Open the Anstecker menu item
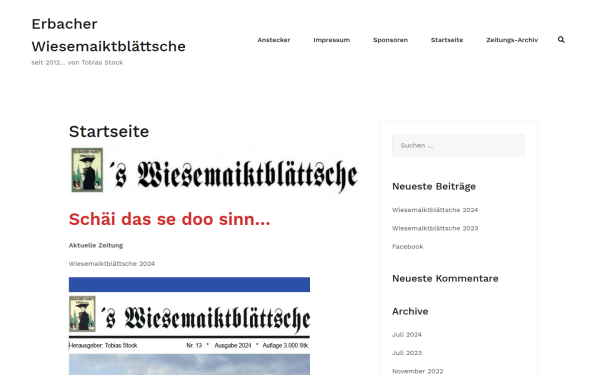This screenshot has width=600, height=375. pos(274,40)
